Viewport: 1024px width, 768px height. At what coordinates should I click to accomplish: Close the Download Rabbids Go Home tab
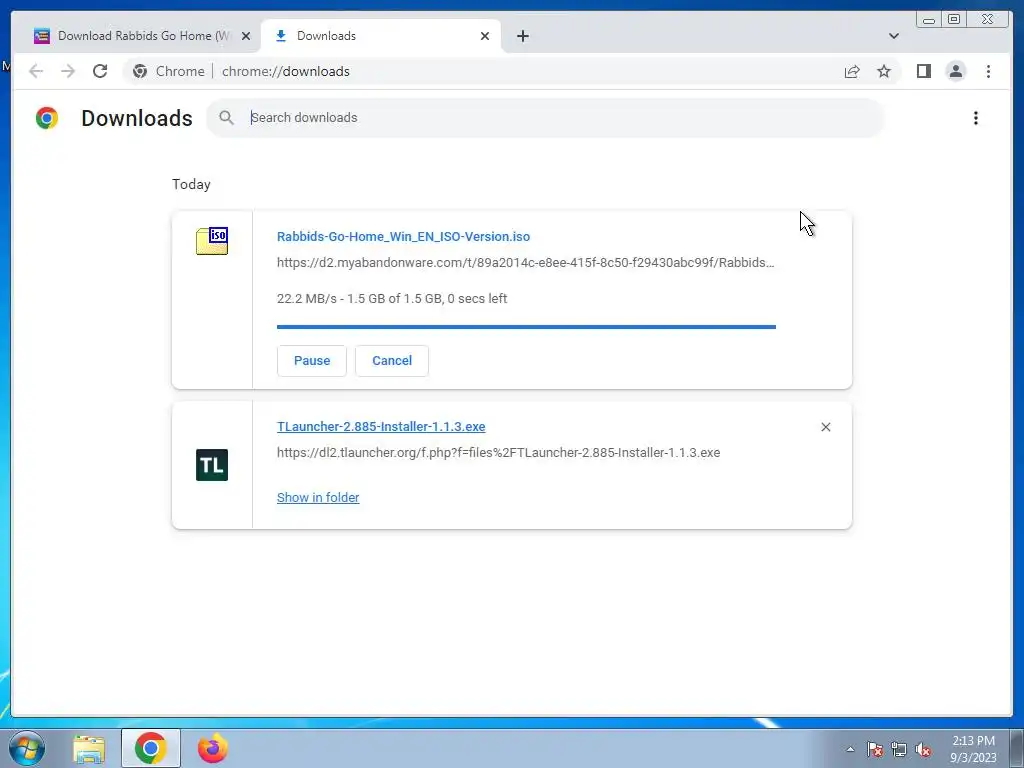tap(246, 36)
